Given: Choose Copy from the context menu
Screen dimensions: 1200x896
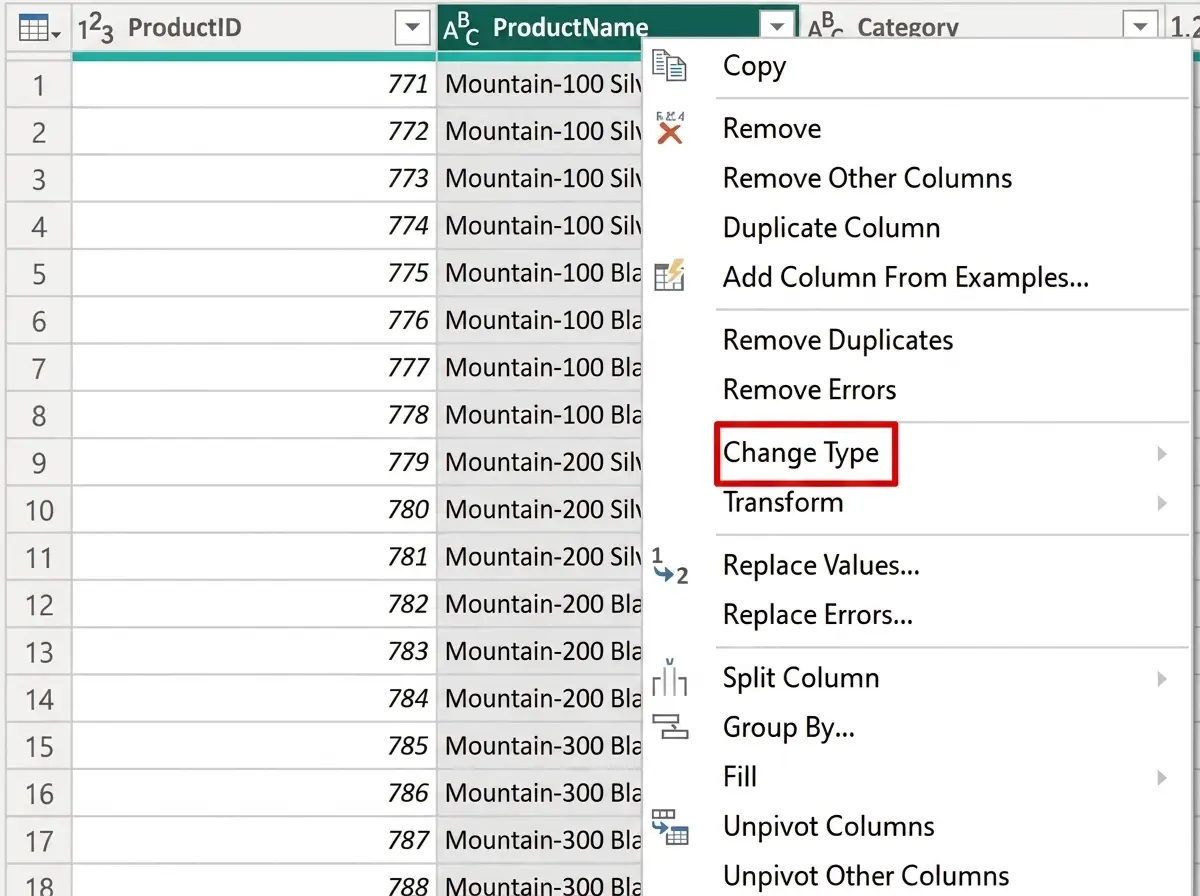Looking at the screenshot, I should tap(754, 67).
